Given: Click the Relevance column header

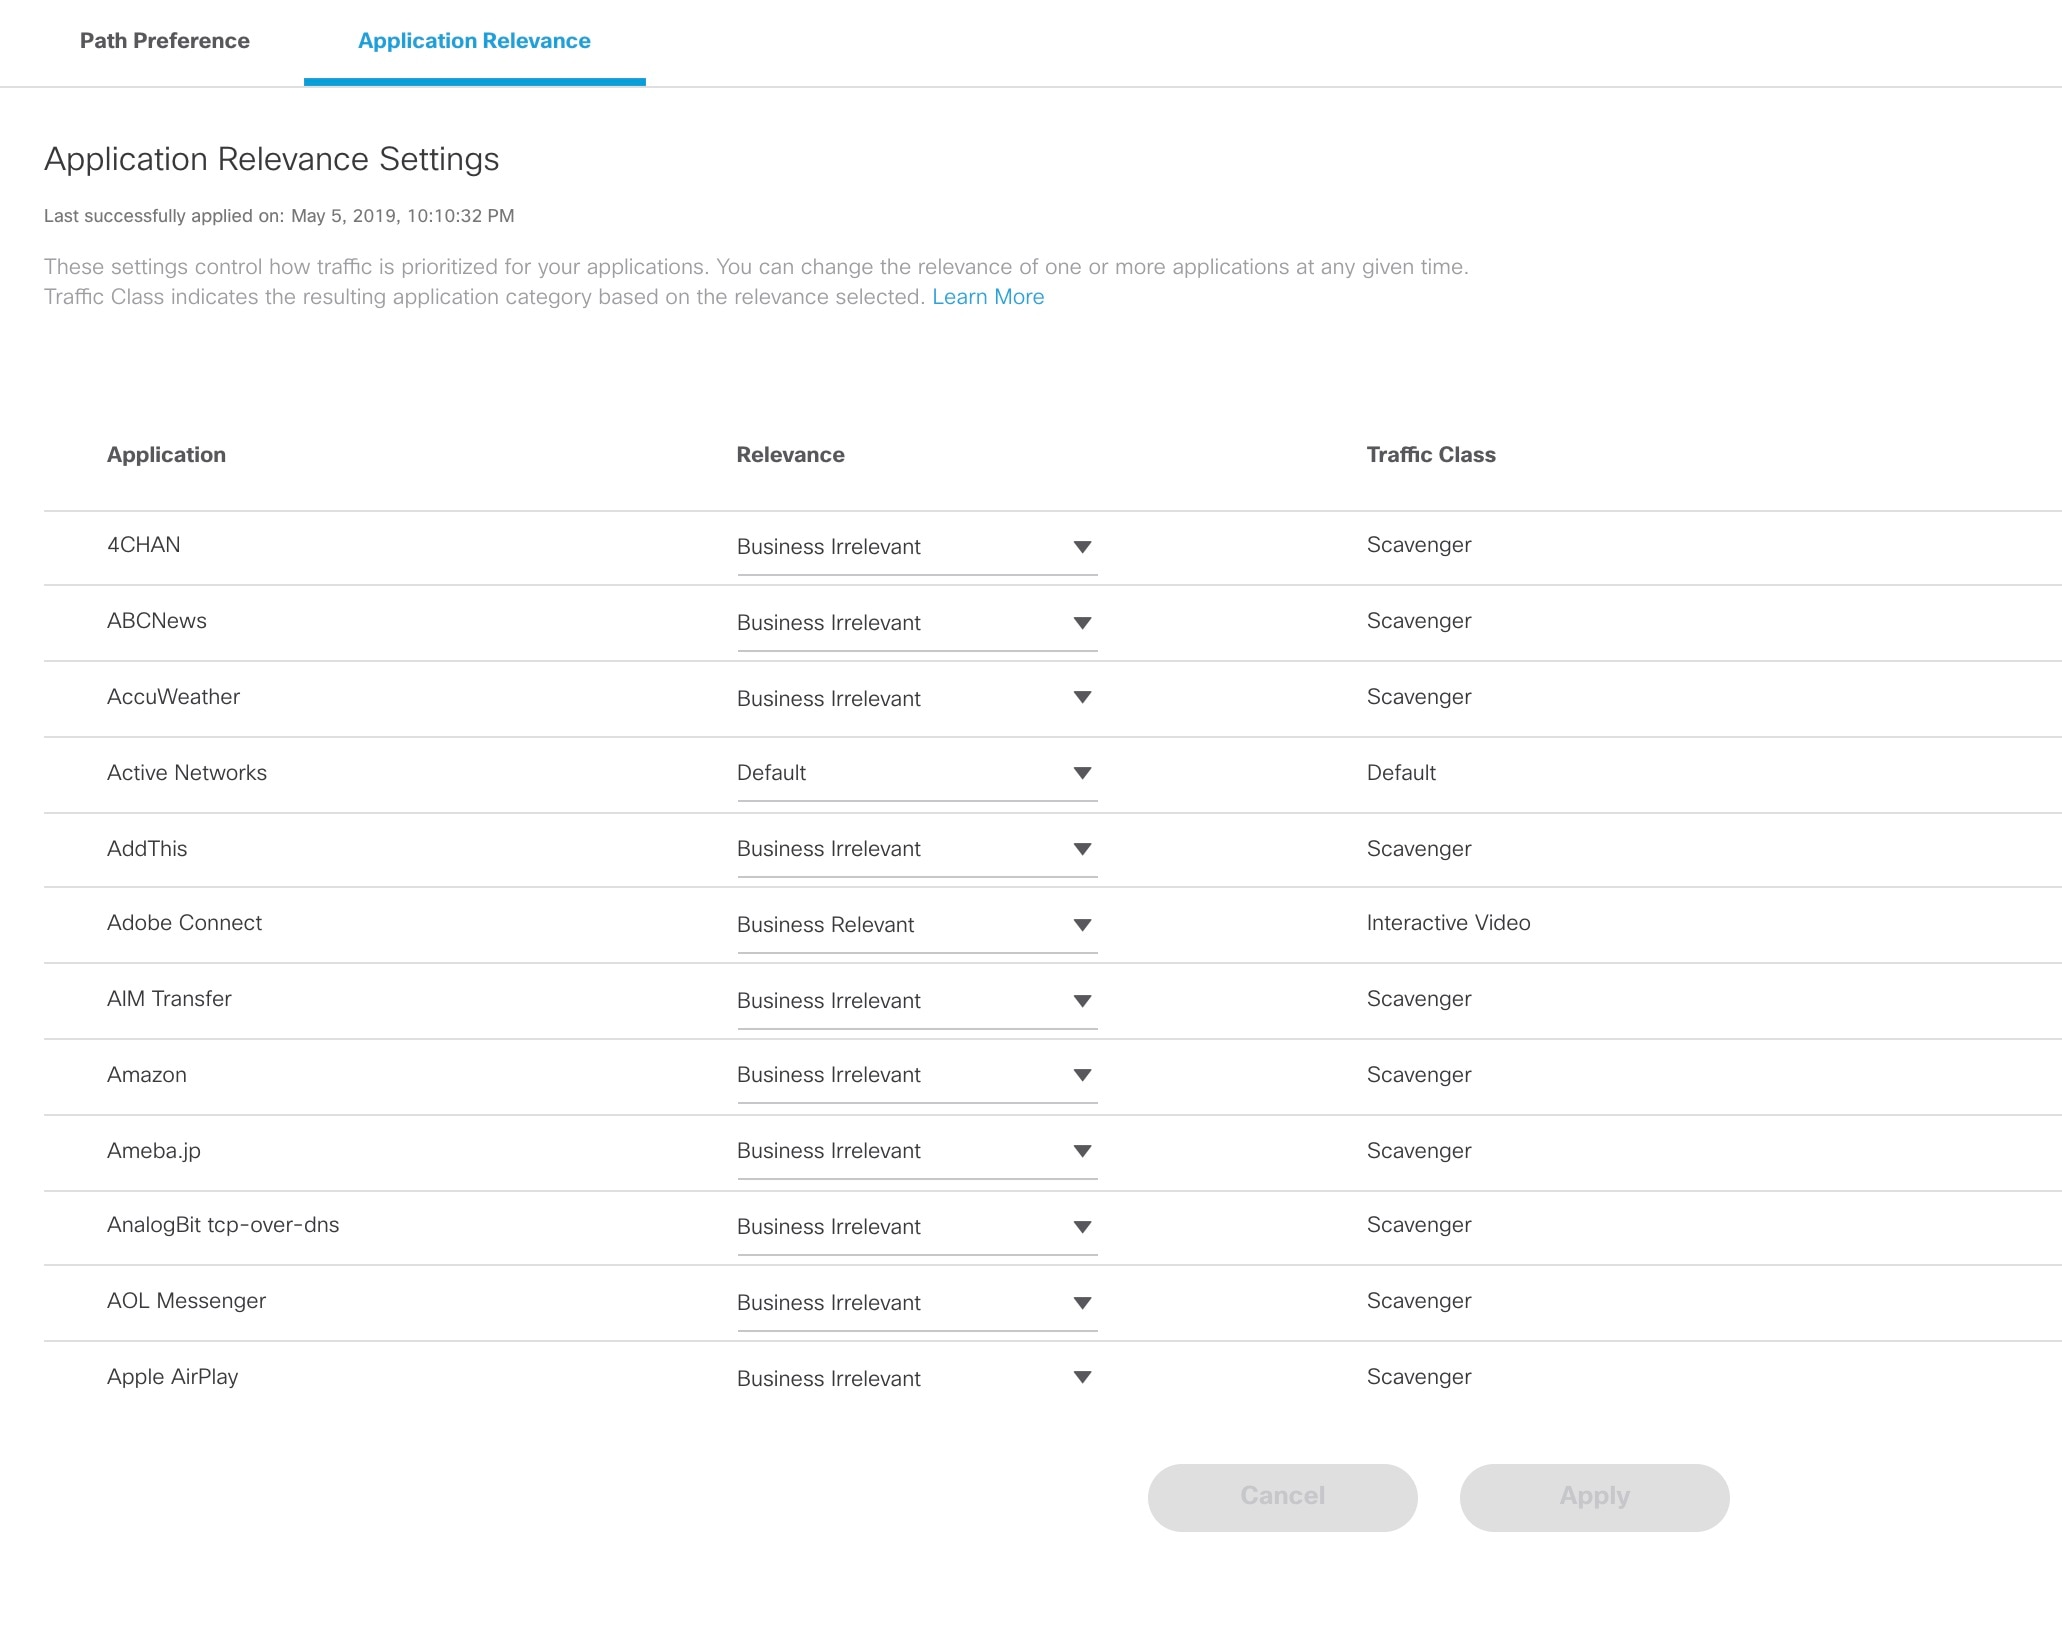Looking at the screenshot, I should click(791, 455).
